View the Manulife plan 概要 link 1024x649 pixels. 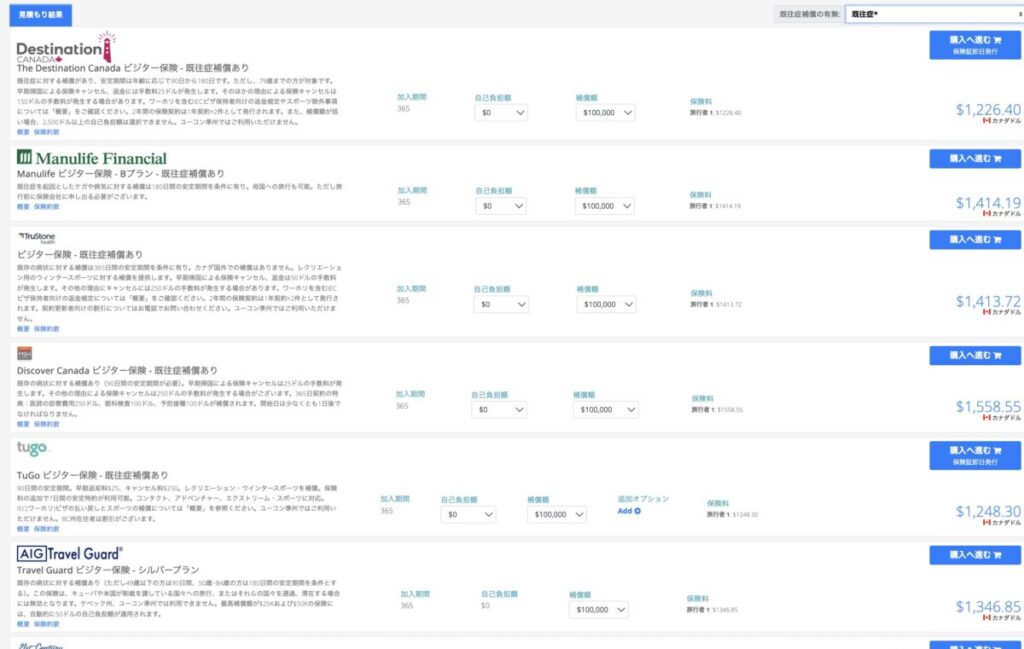[23, 206]
